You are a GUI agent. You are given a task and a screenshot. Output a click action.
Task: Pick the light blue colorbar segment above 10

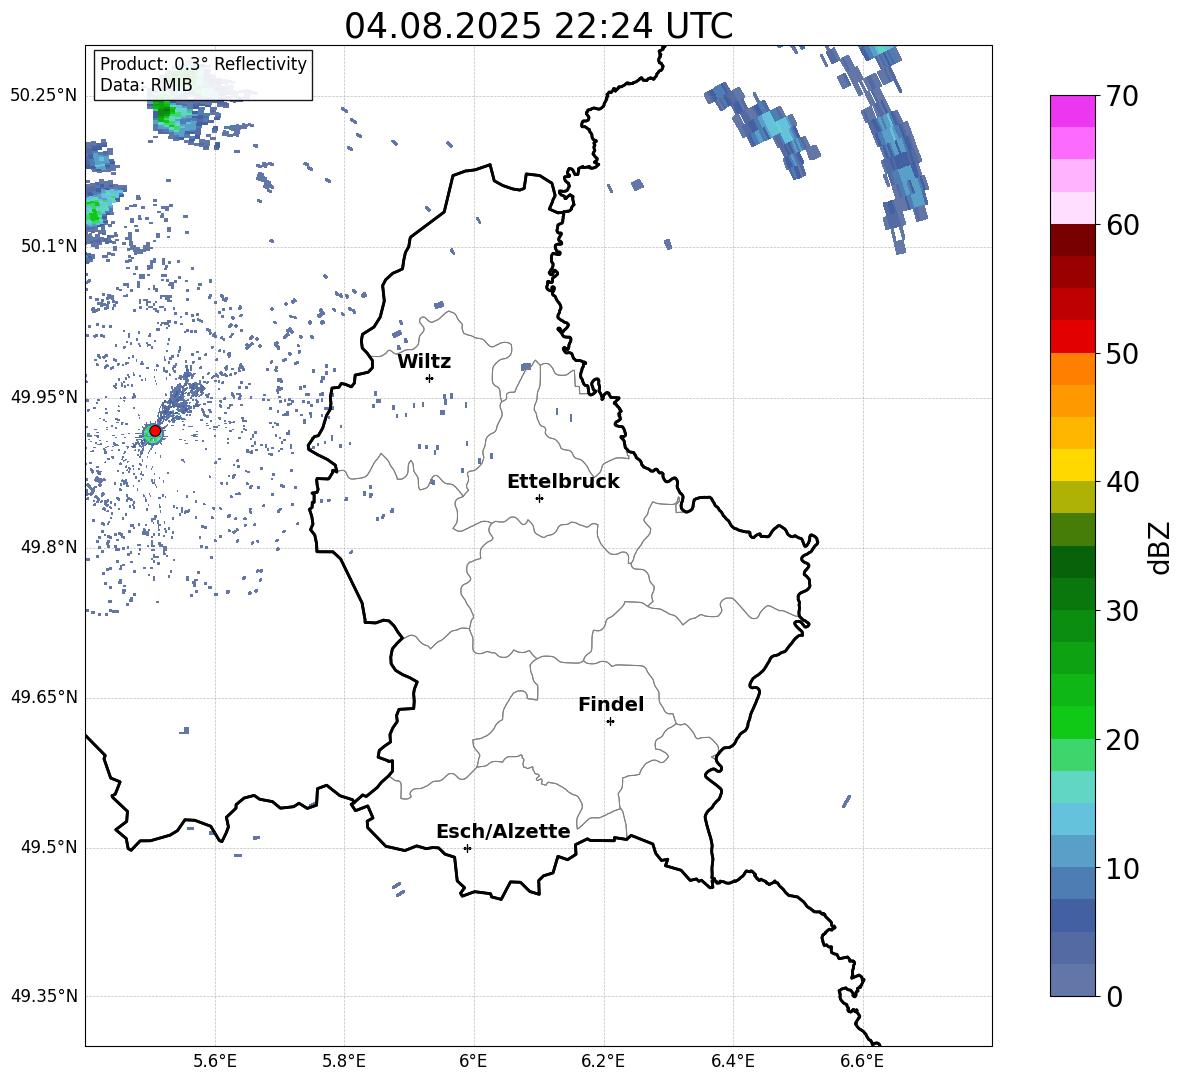[1073, 819]
